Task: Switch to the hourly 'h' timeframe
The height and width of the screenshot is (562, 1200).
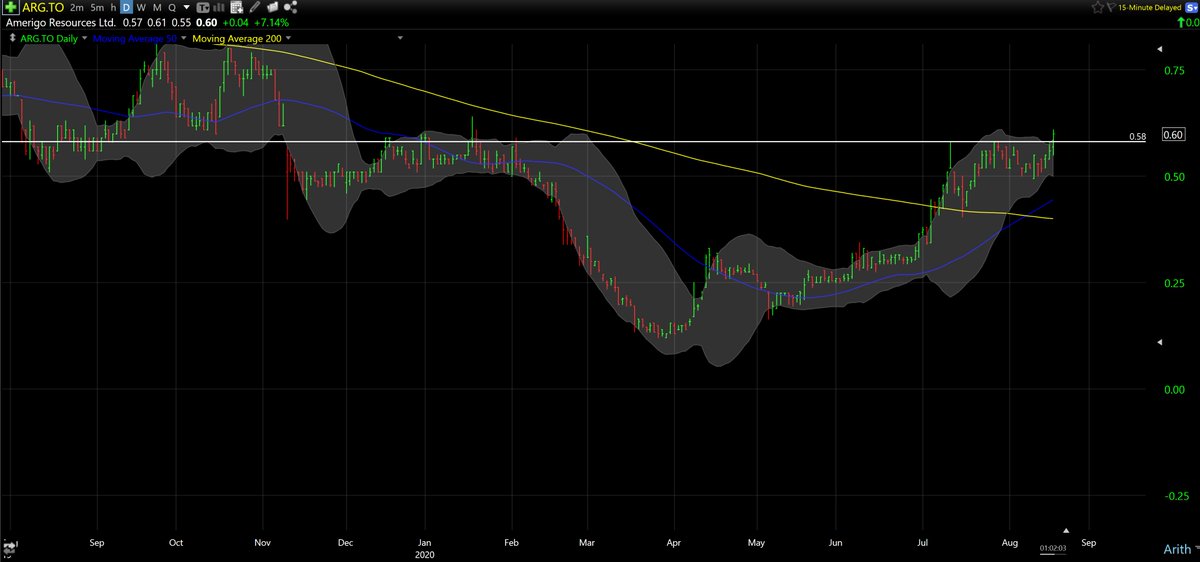Action: (113, 8)
